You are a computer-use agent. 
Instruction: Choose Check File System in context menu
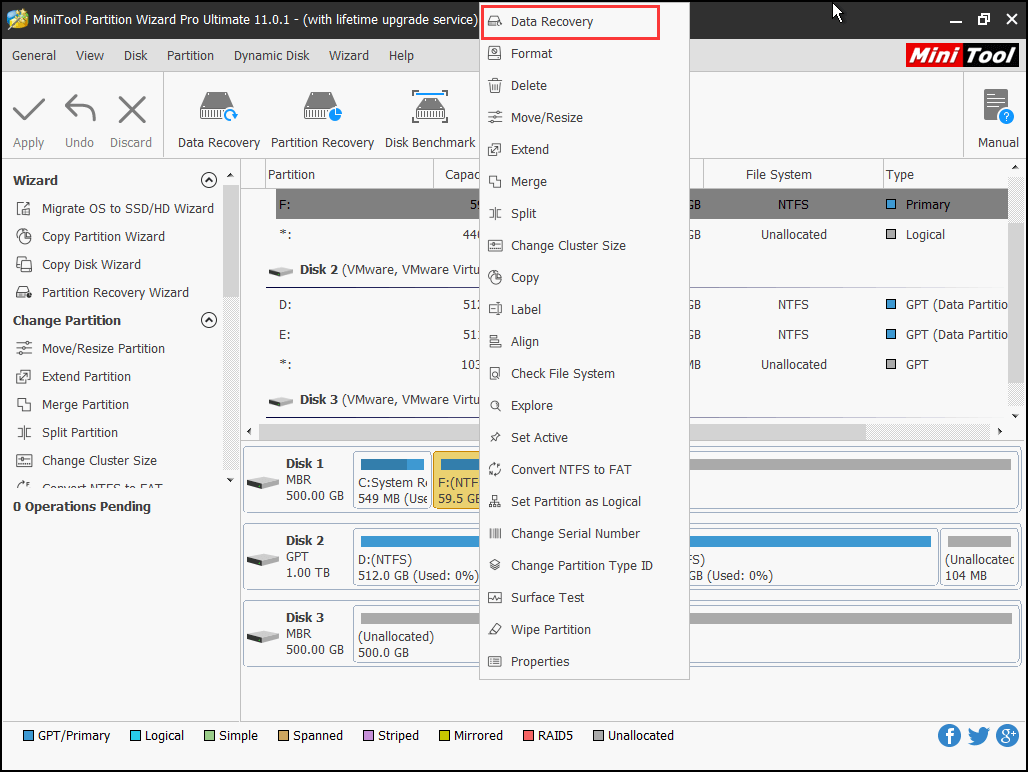coord(584,374)
